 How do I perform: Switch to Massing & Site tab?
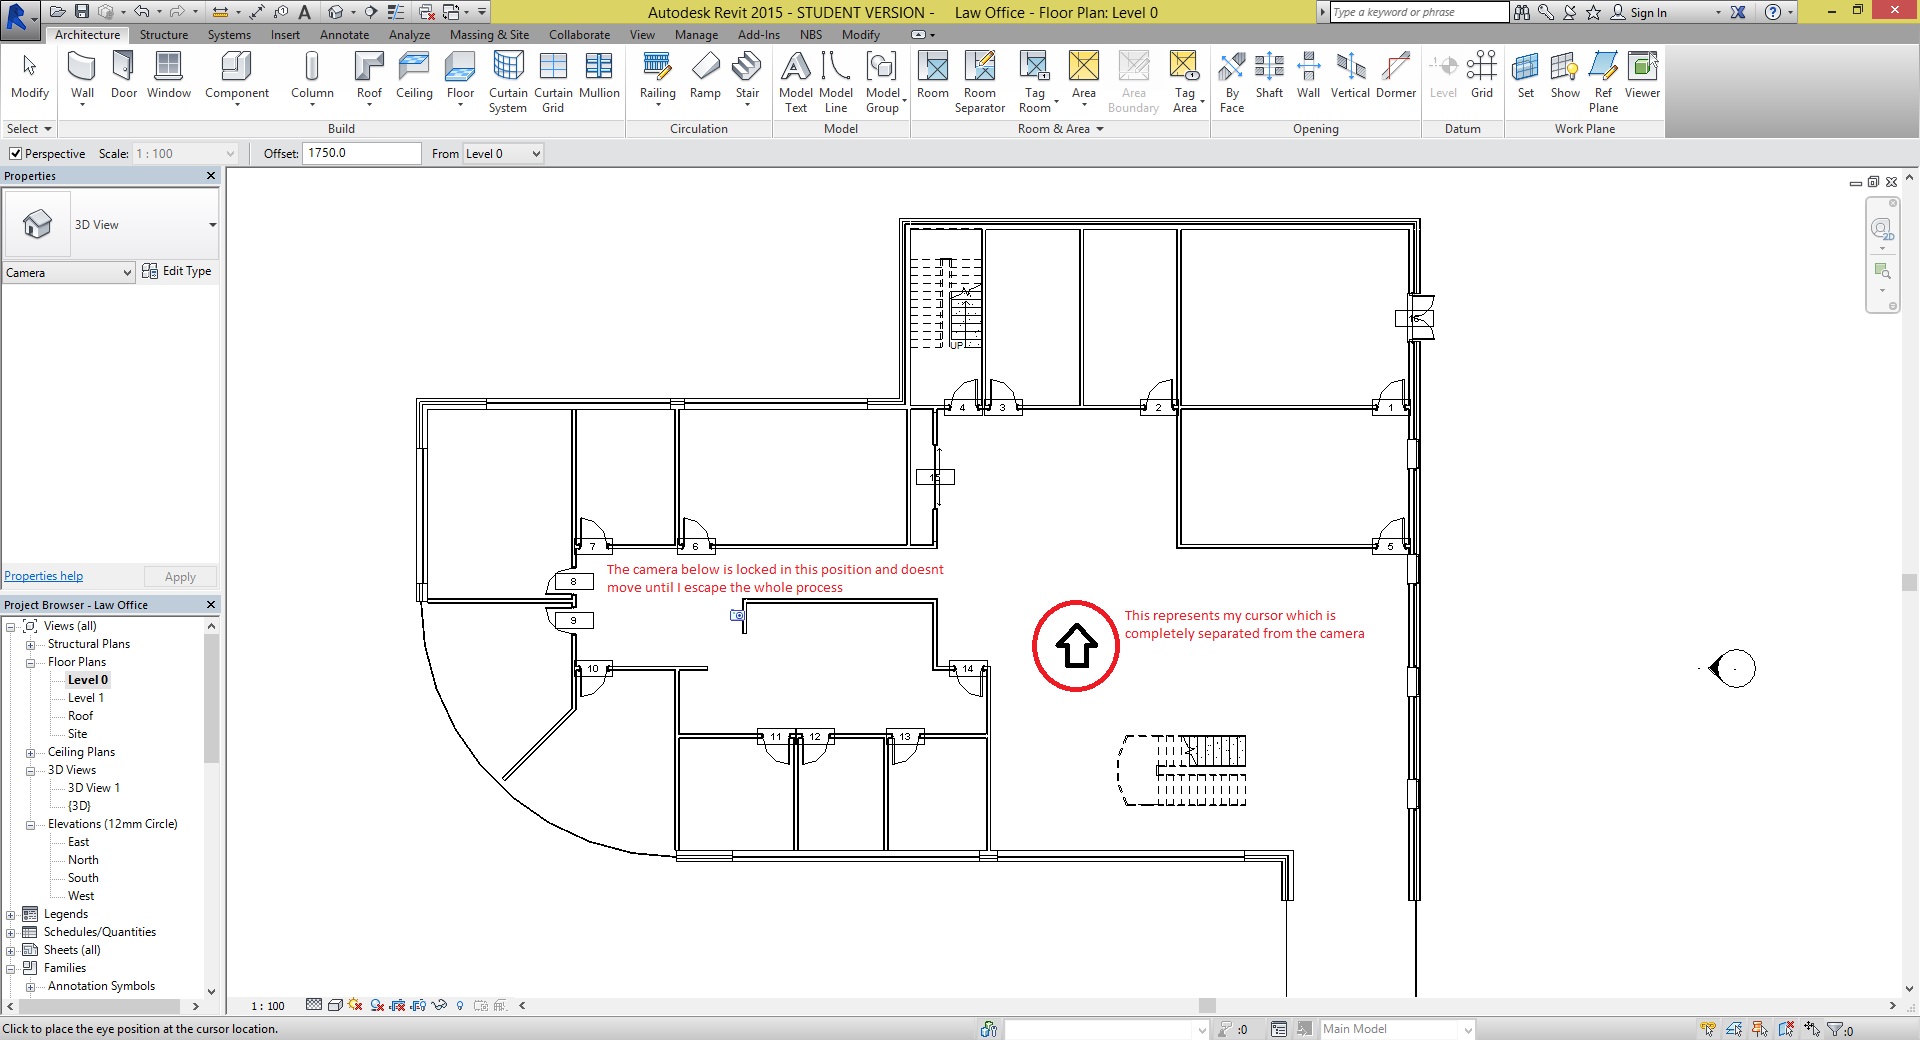point(489,35)
